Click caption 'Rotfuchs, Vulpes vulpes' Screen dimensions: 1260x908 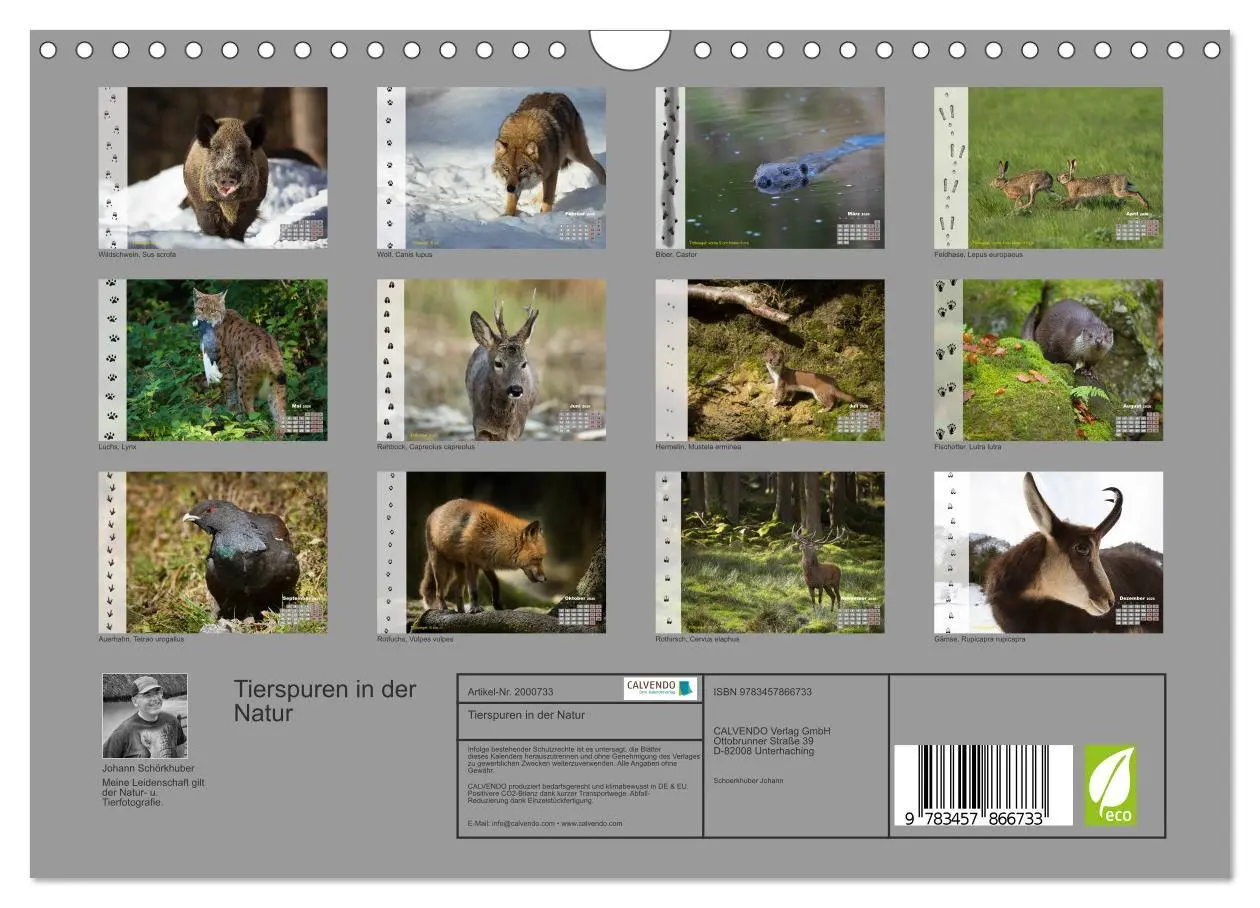(415, 639)
